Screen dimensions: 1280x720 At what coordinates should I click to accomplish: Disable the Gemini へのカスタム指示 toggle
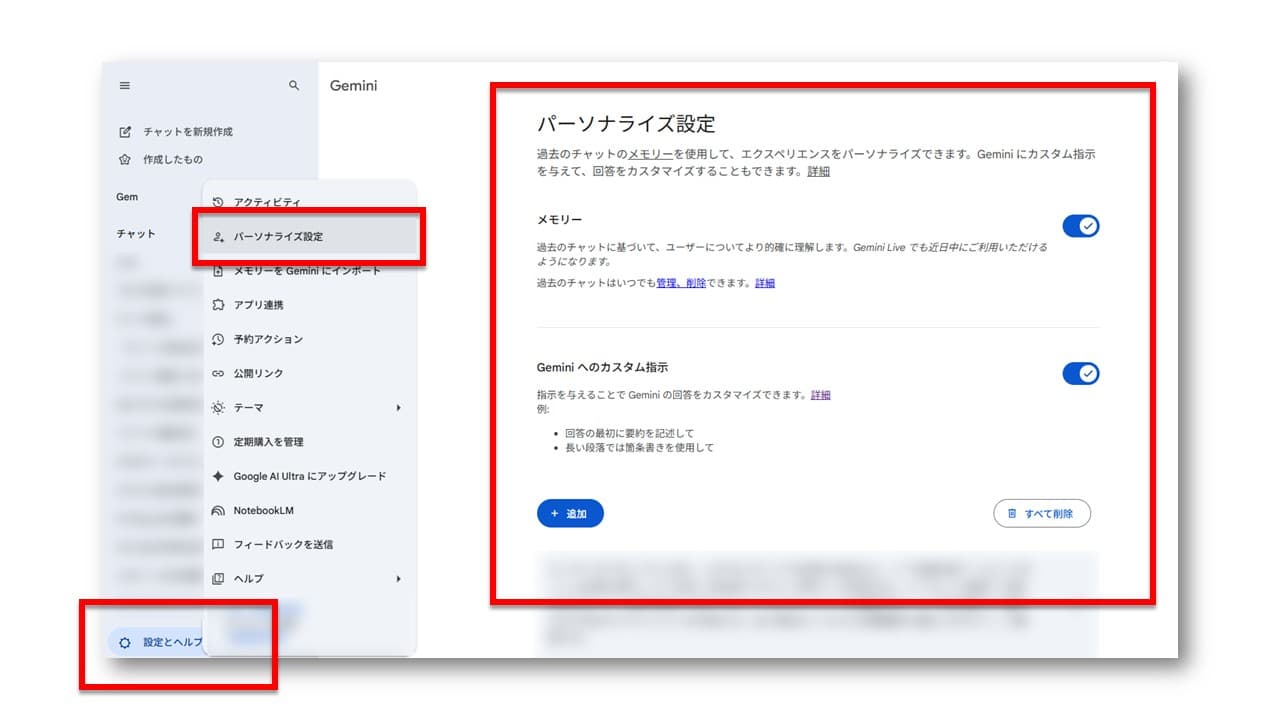[x=1081, y=373]
